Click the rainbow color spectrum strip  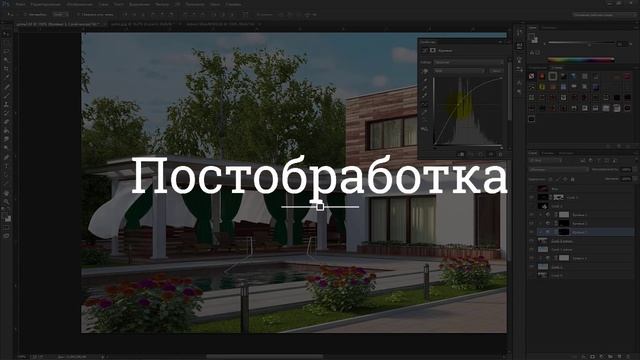(581, 60)
